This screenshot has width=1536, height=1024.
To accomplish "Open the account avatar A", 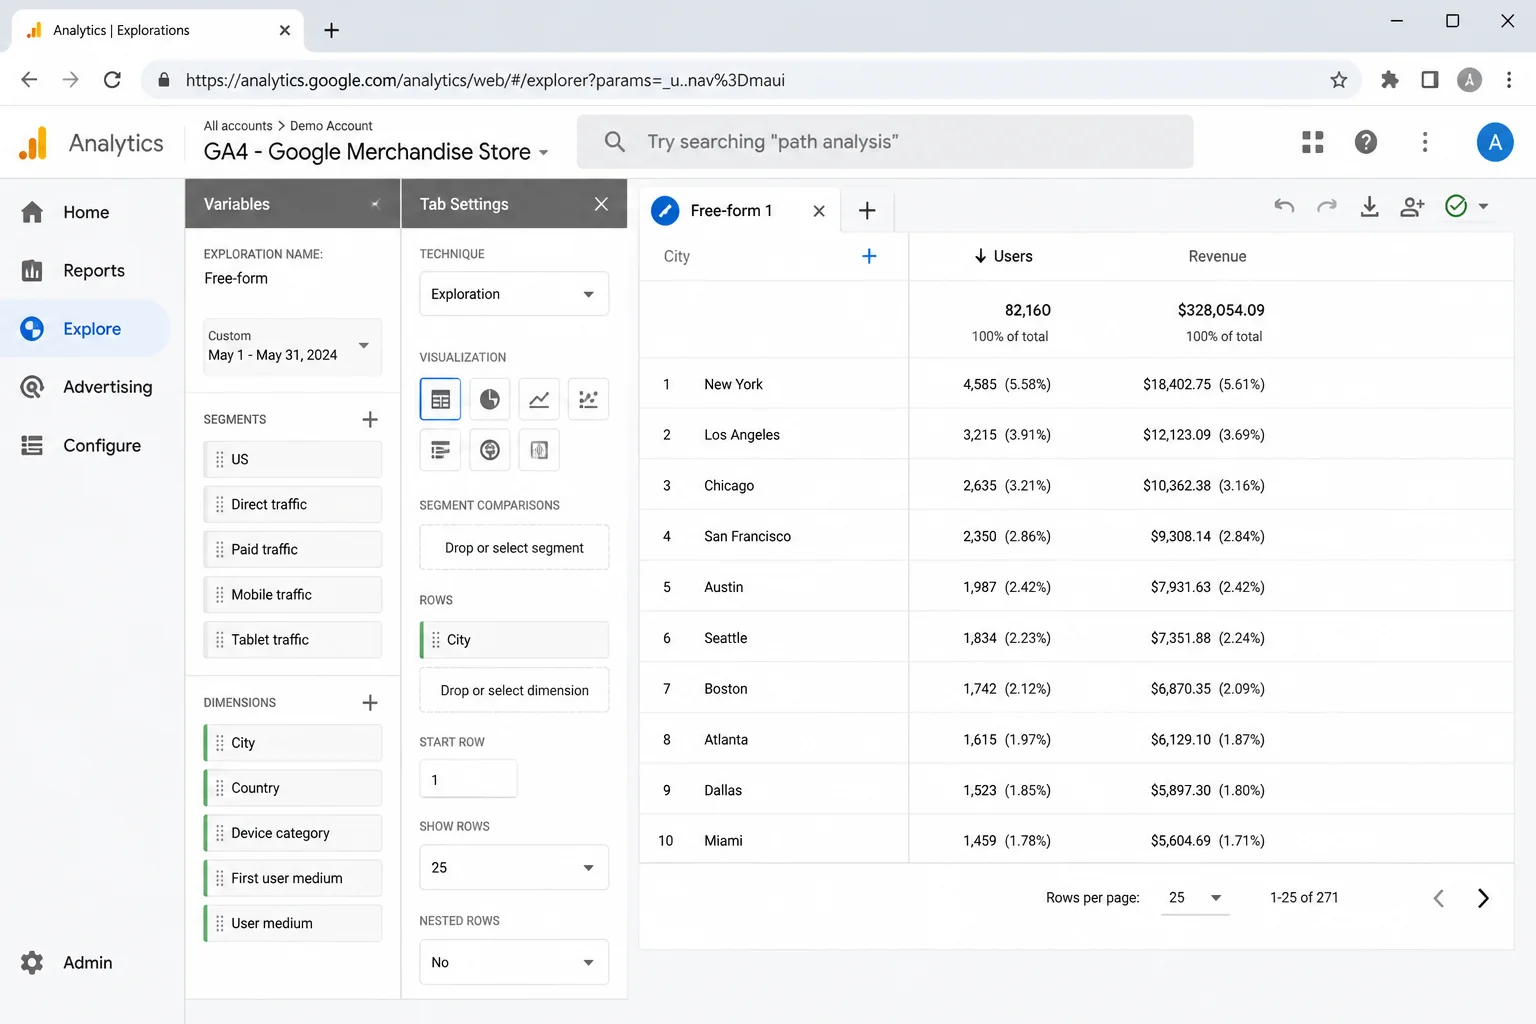I will 1495,142.
